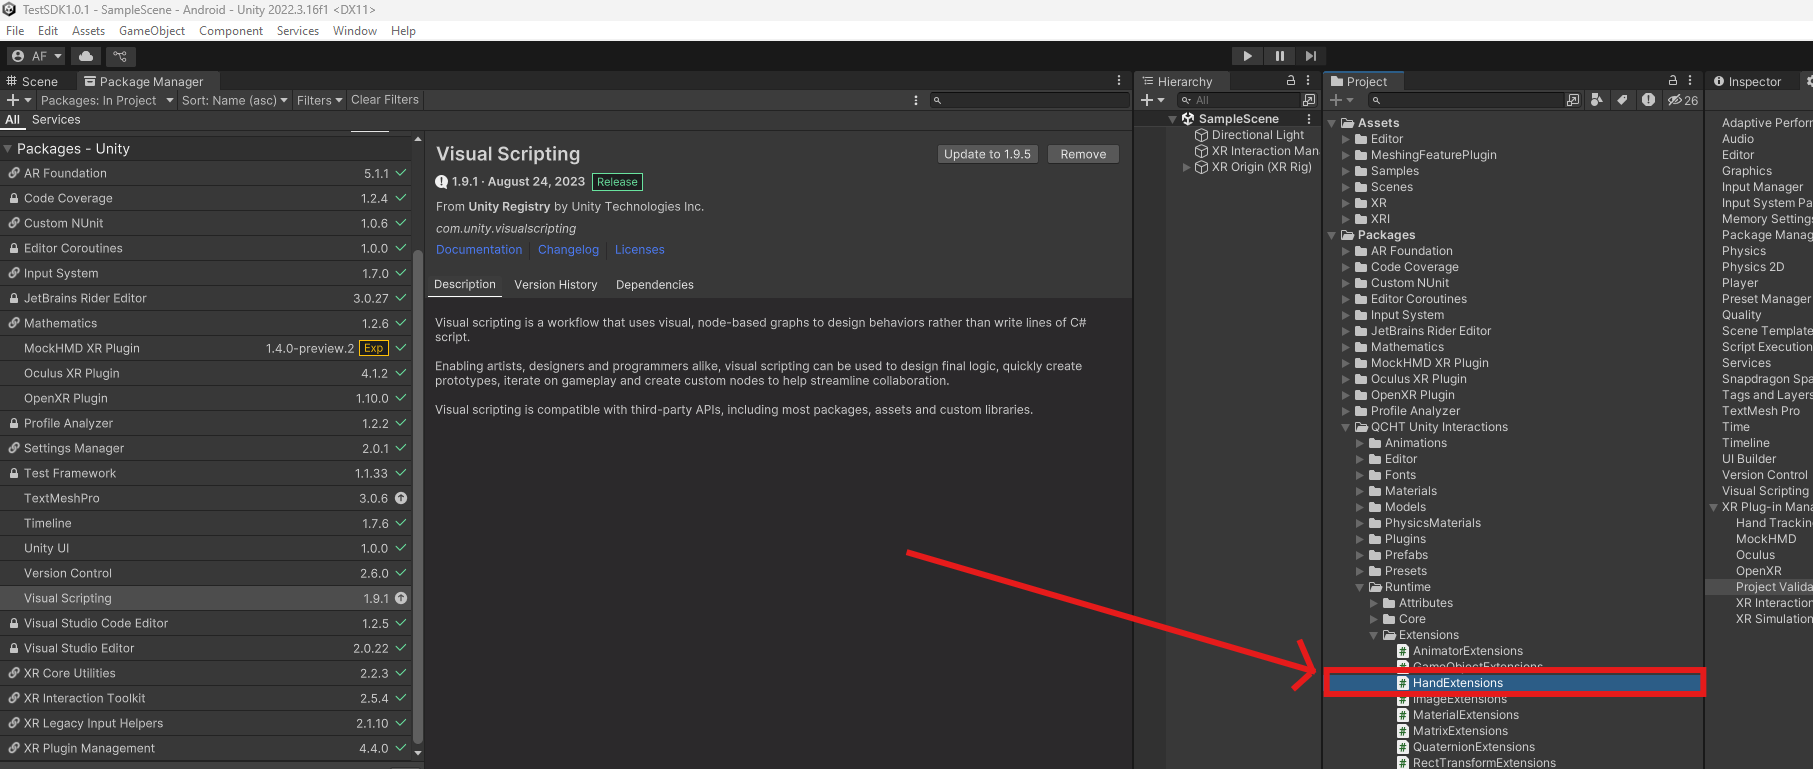Collapse the SampleScene hierarchy root
The width and height of the screenshot is (1813, 769).
[1172, 119]
